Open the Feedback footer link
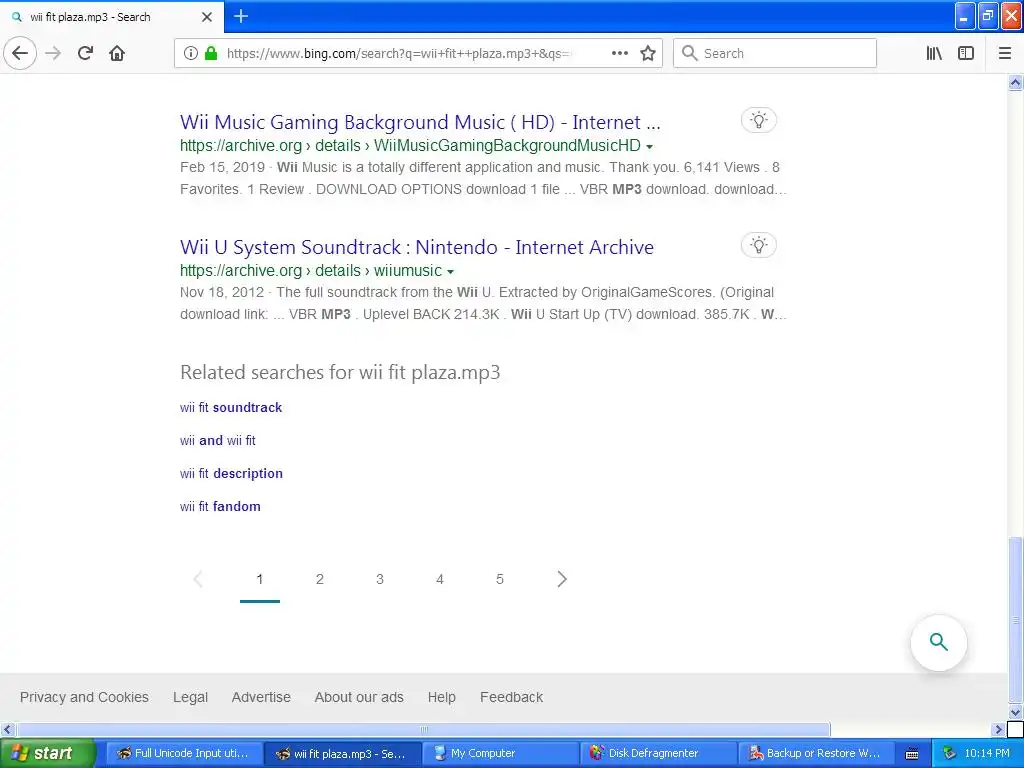Image resolution: width=1024 pixels, height=768 pixels. tap(511, 697)
